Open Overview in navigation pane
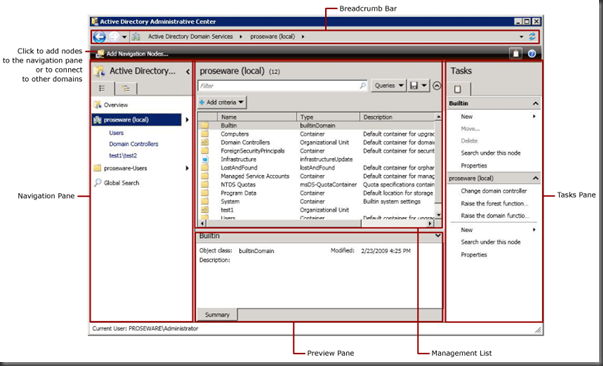The image size is (603, 366). click(111, 105)
